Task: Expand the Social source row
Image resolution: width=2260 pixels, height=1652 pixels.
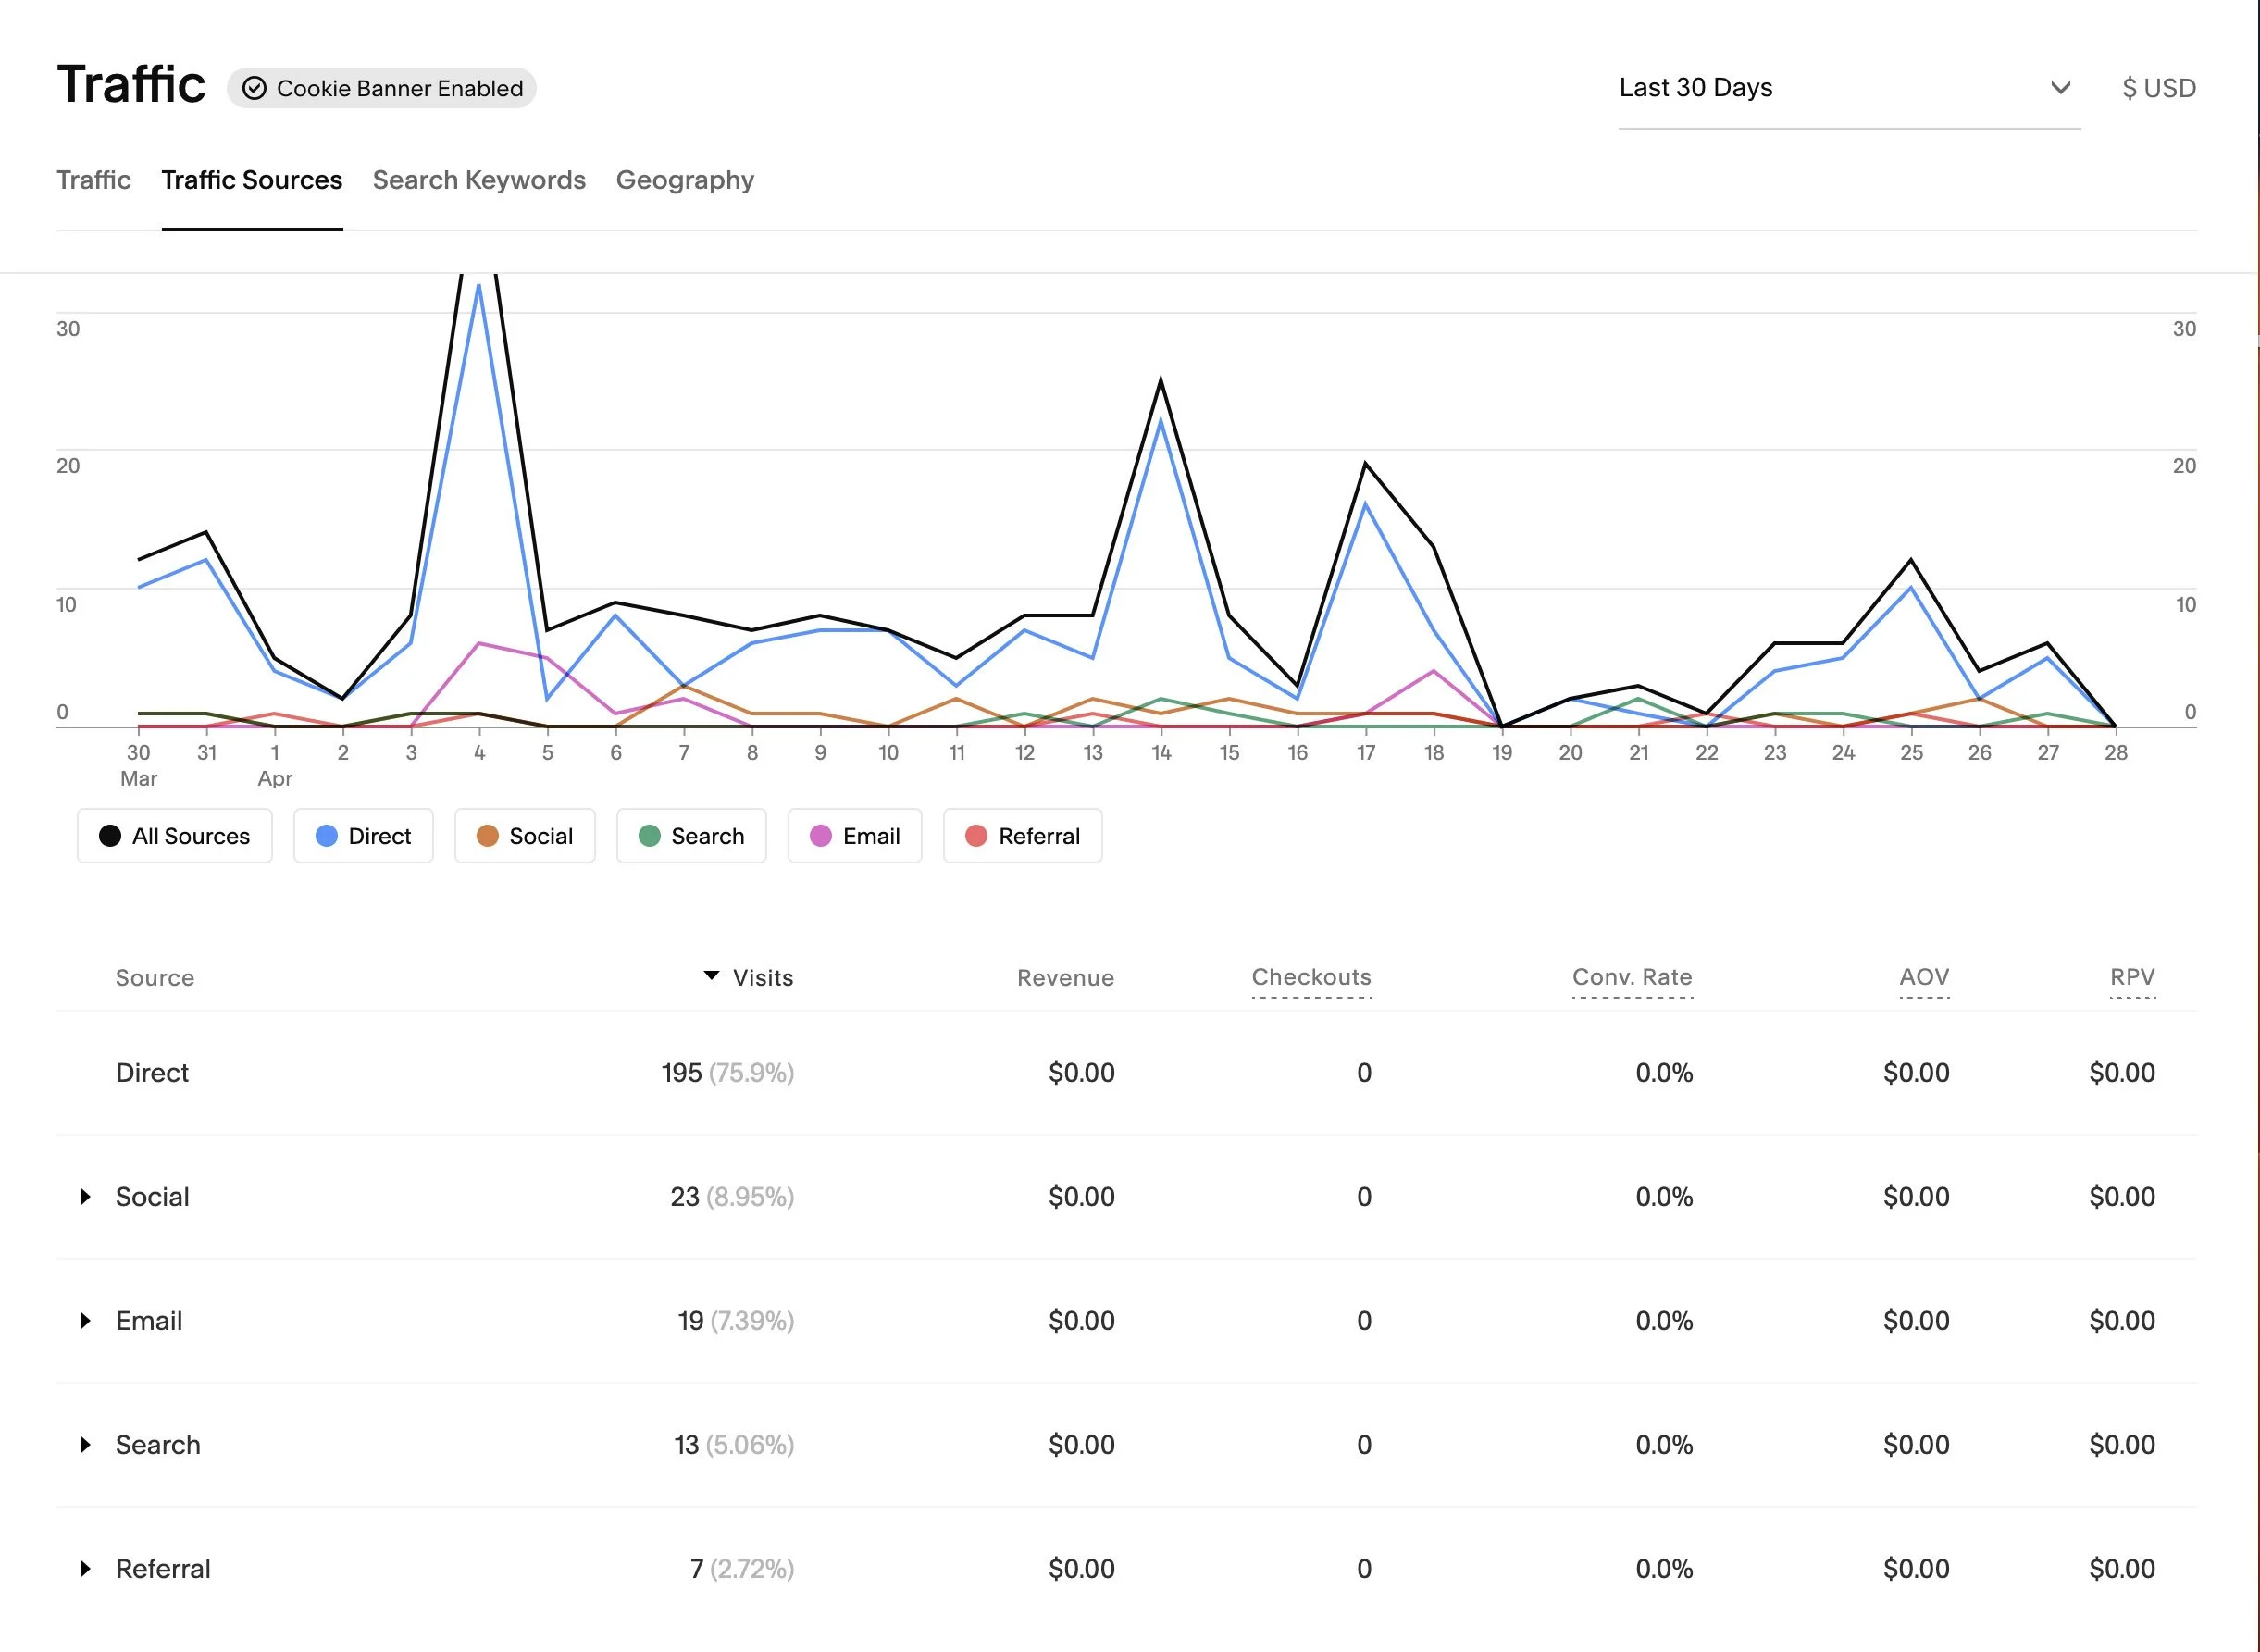Action: coord(86,1196)
